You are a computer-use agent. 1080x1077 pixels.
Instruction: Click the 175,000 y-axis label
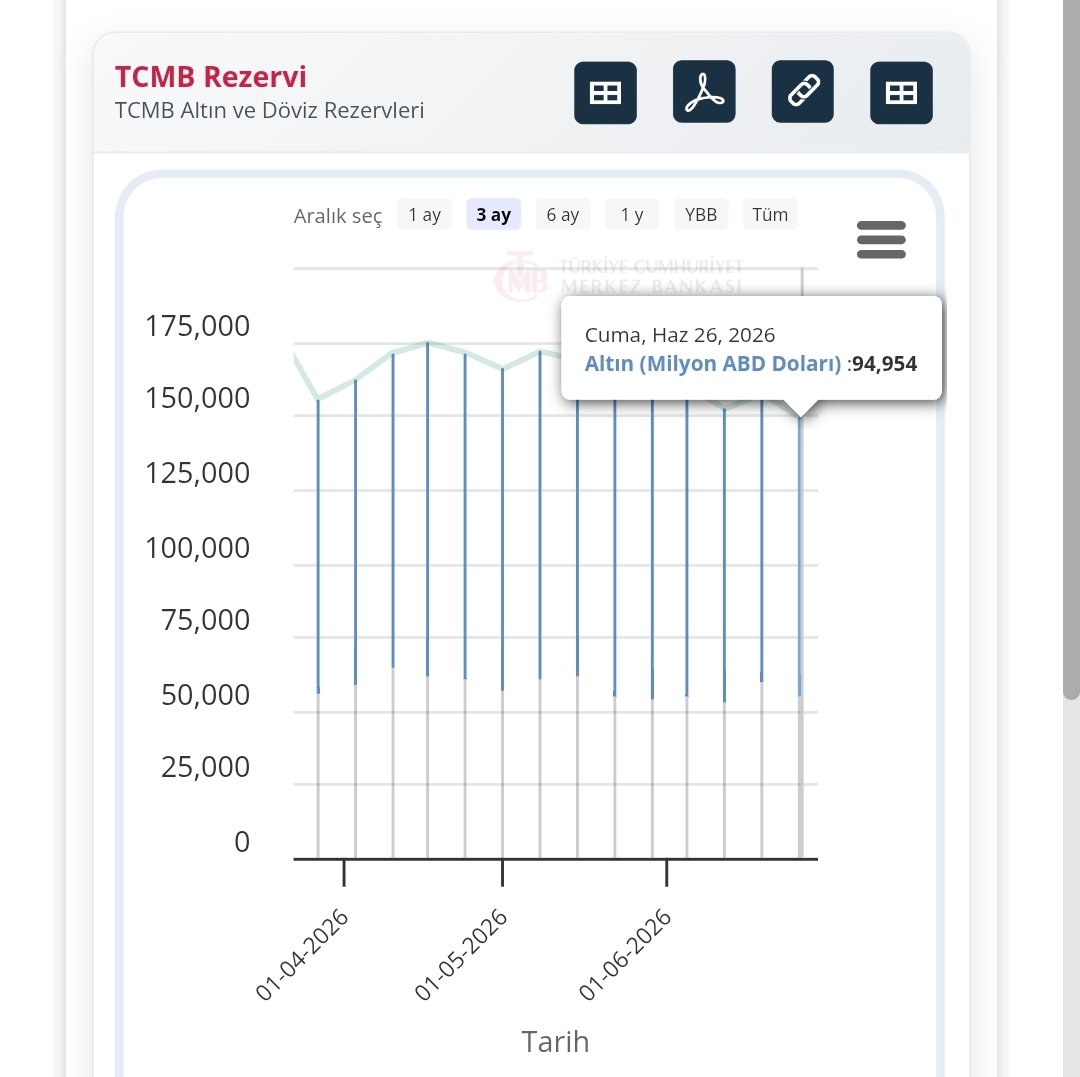pyautogui.click(x=197, y=326)
